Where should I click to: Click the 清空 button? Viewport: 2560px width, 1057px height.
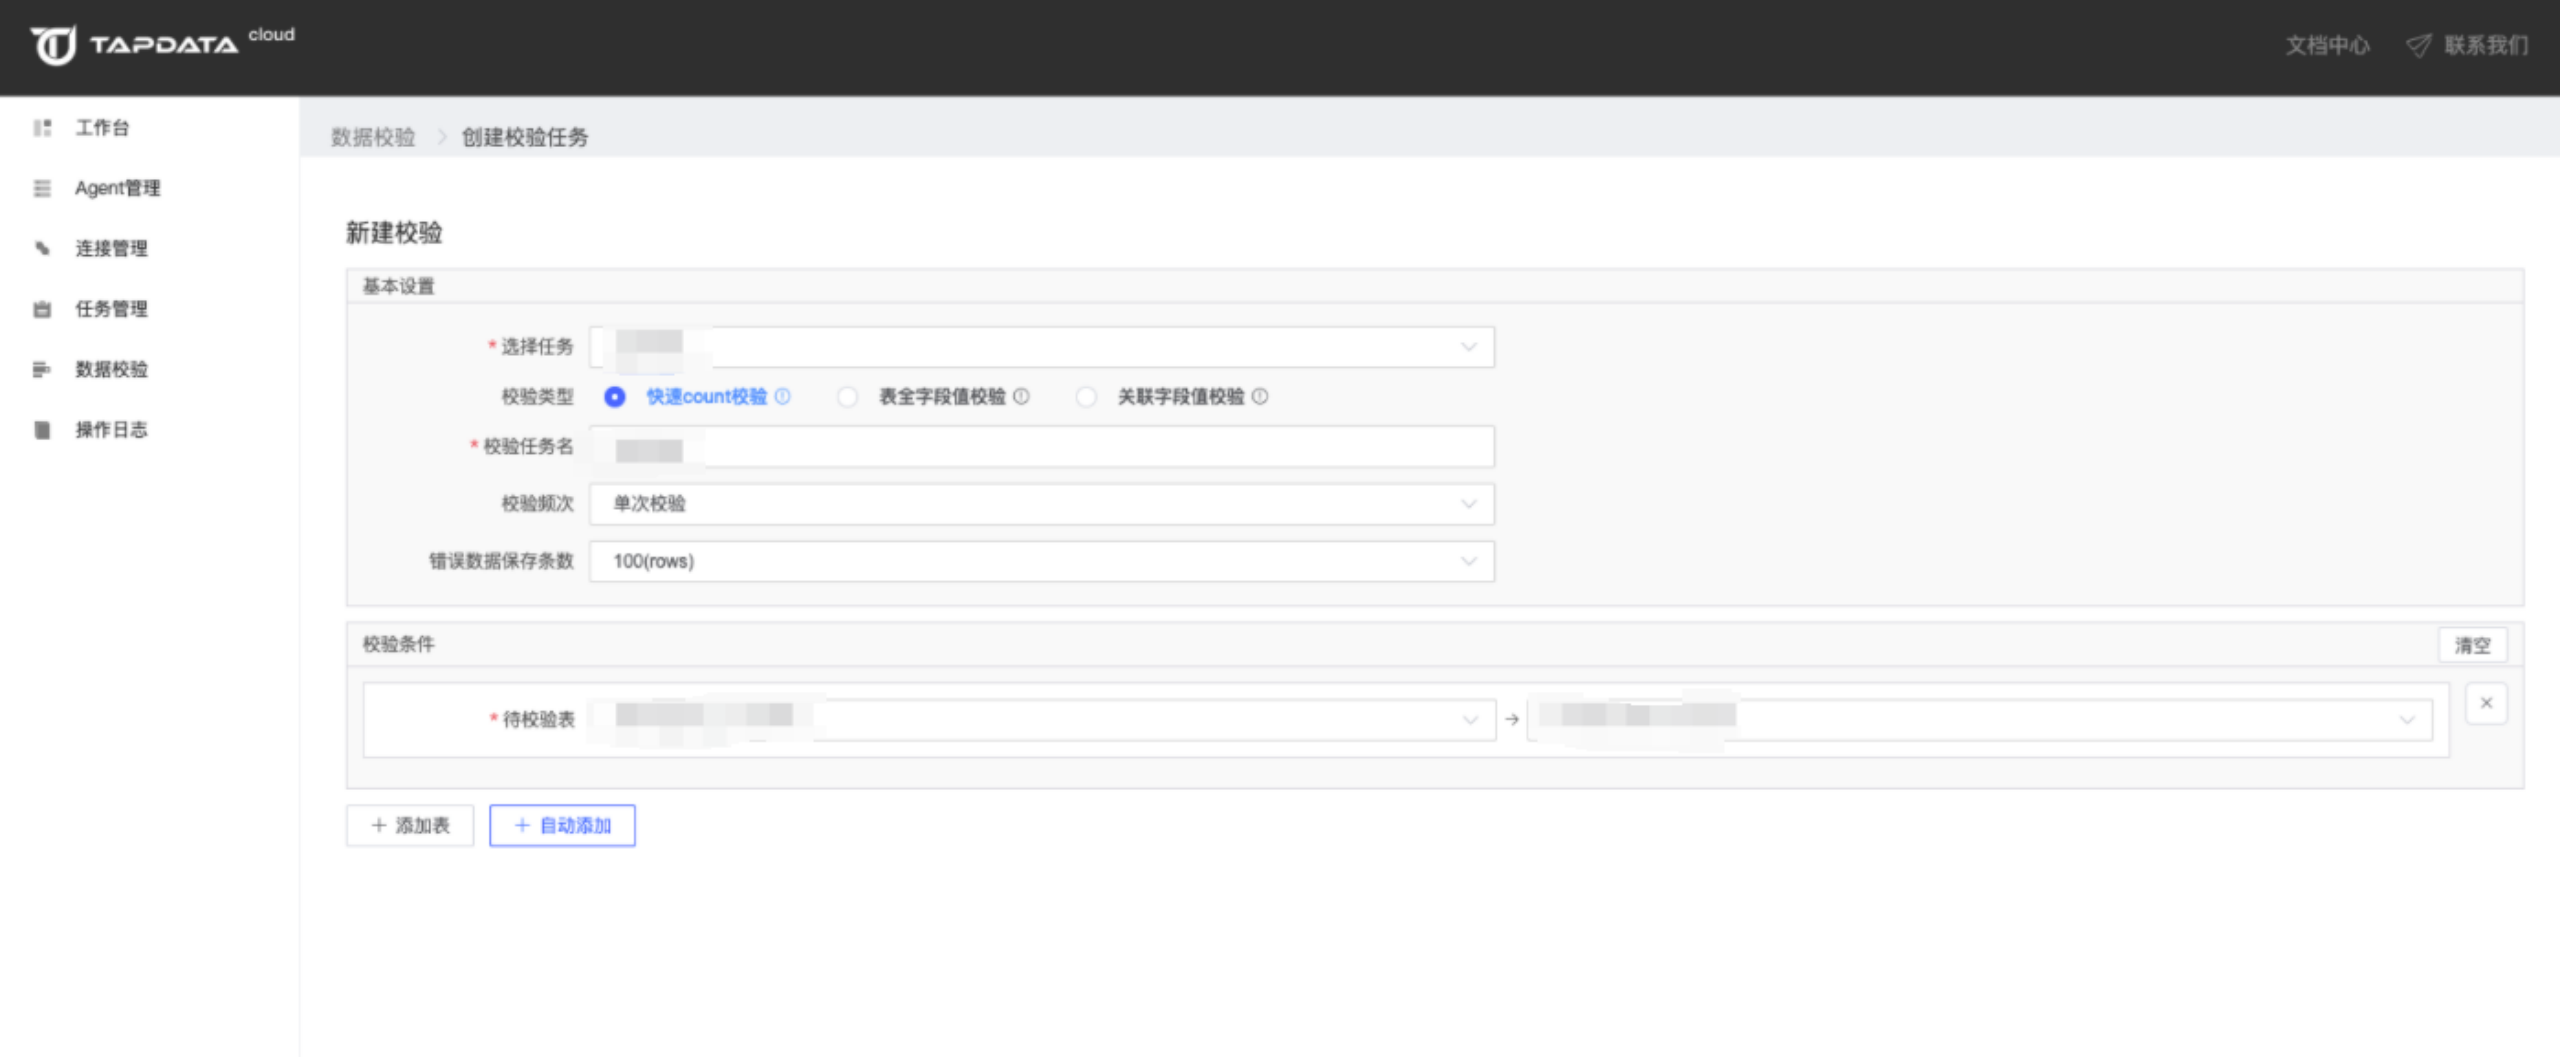2473,645
